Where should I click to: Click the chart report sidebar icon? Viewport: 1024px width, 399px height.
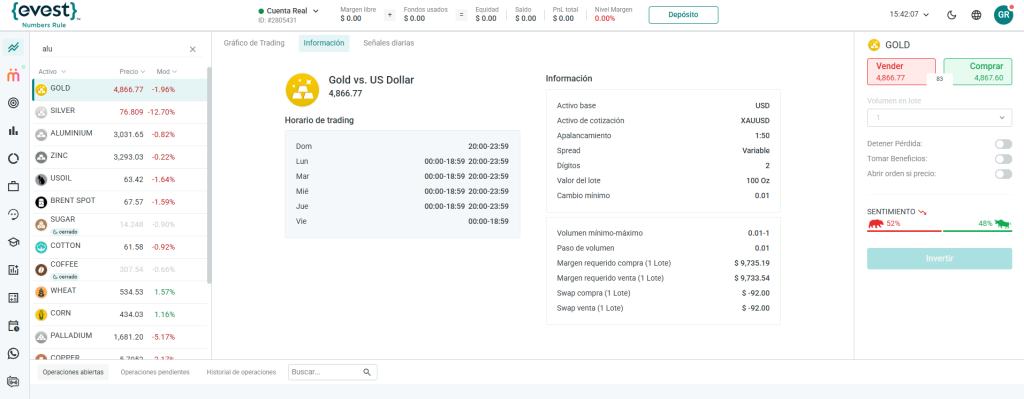coord(13,270)
